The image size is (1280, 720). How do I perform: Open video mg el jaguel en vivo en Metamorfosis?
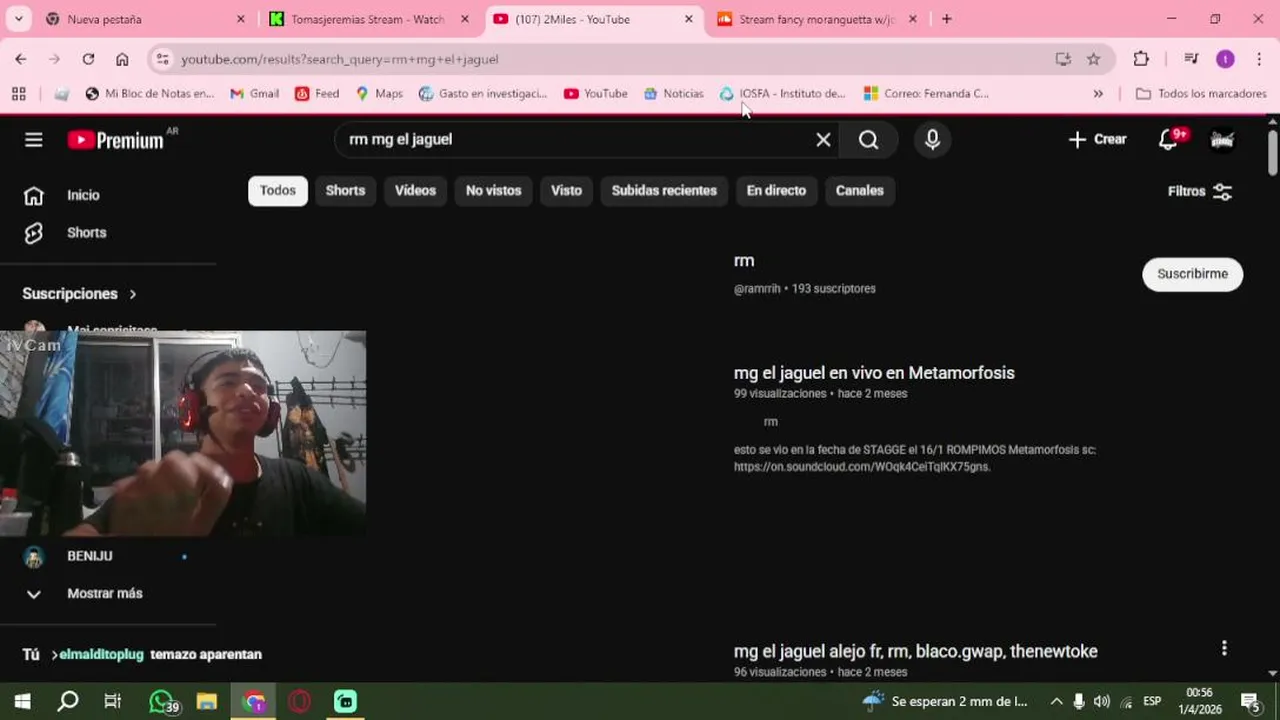[x=874, y=373]
